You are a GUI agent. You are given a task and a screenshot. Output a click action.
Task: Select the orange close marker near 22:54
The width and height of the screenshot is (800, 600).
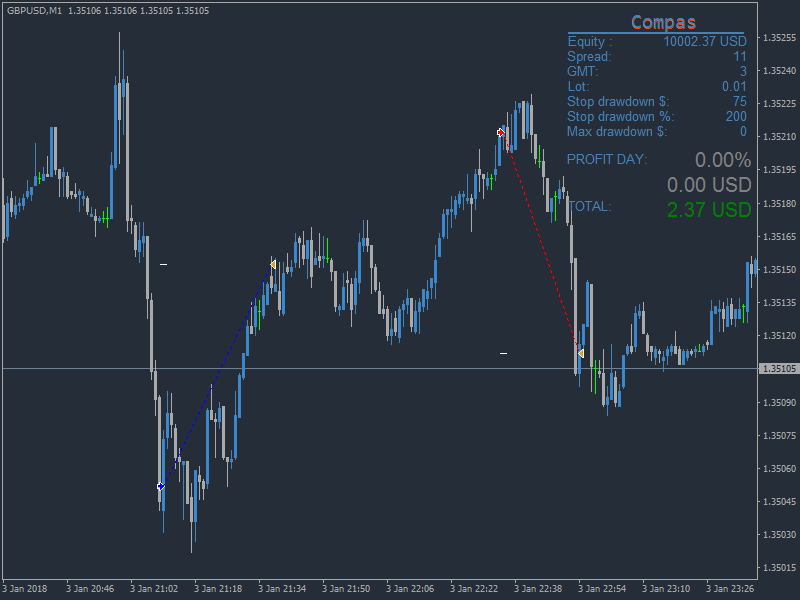pyautogui.click(x=581, y=353)
